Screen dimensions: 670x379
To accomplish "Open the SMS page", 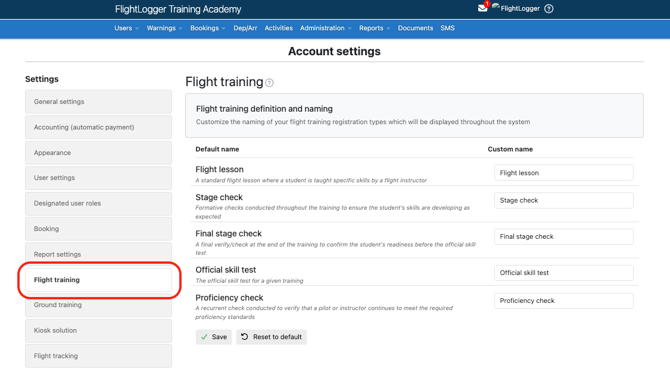I will pos(447,28).
